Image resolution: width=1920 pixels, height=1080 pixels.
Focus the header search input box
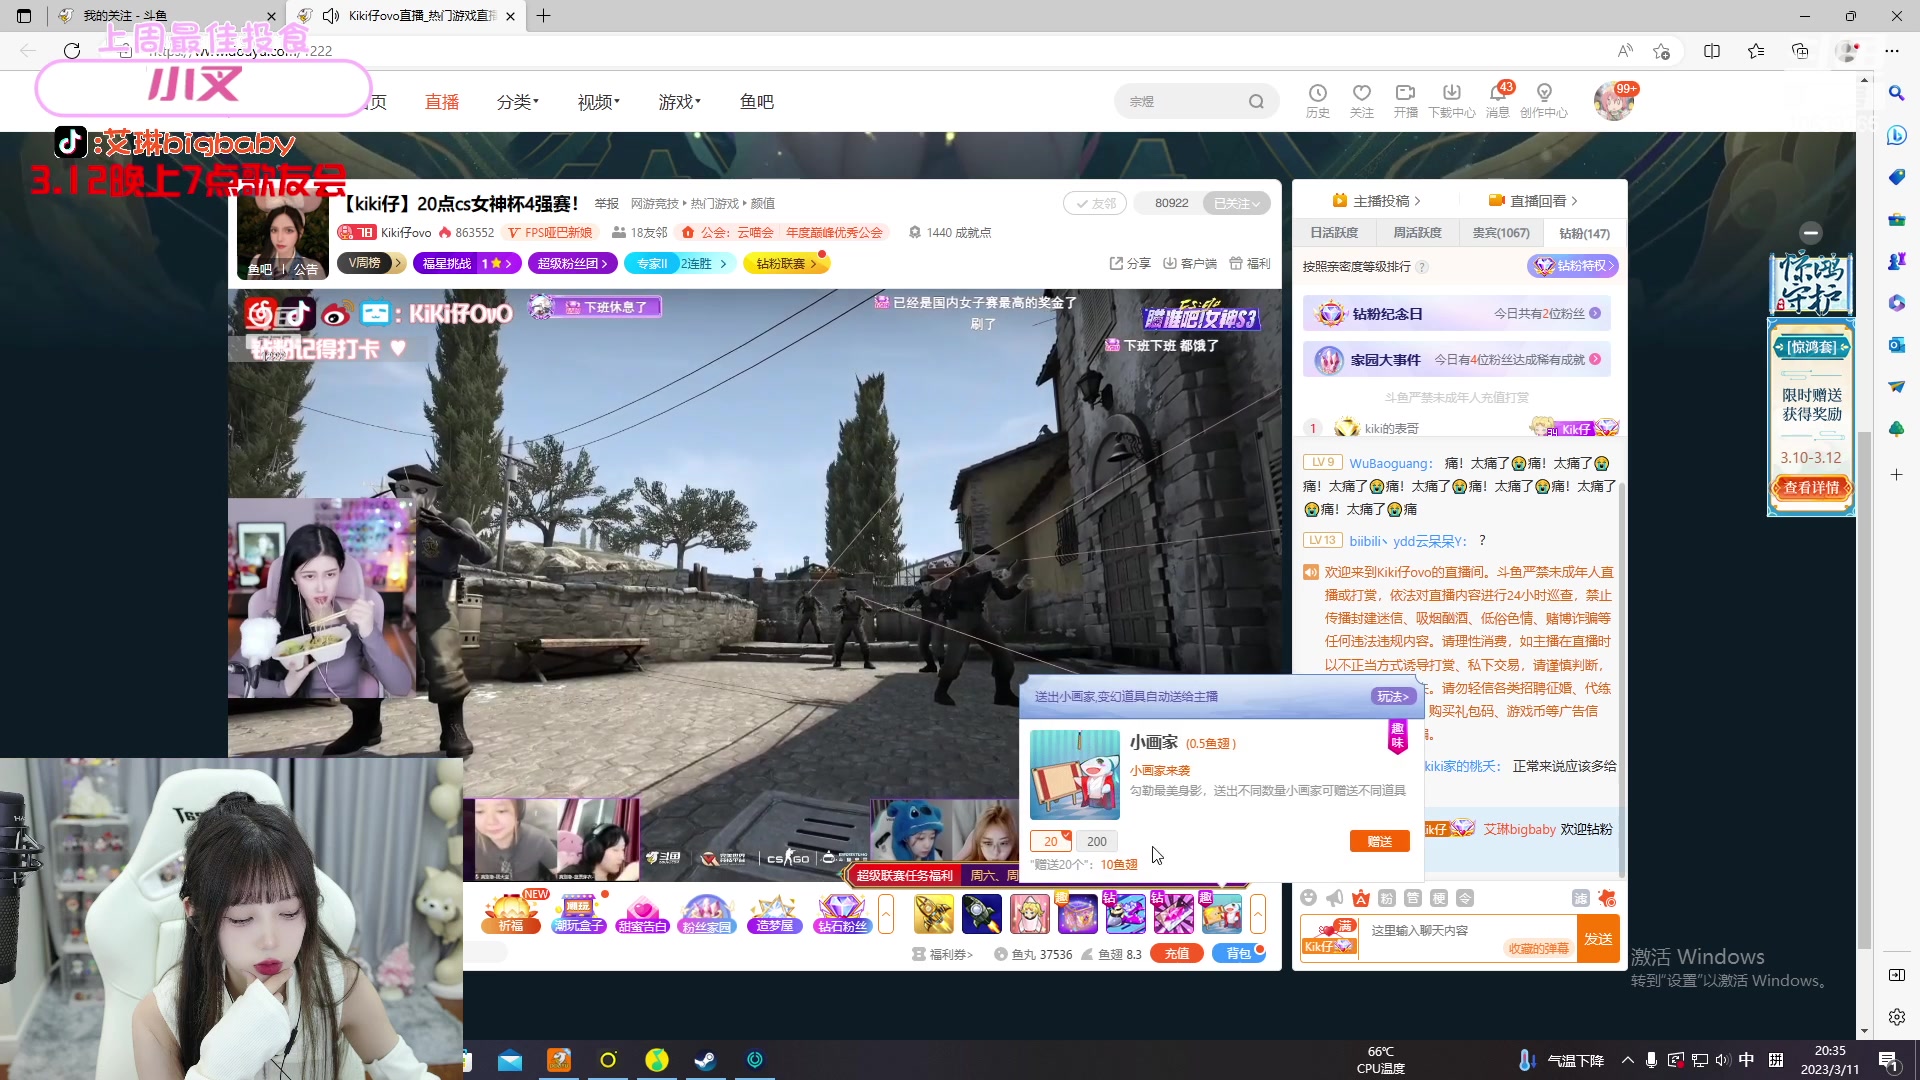click(1185, 101)
